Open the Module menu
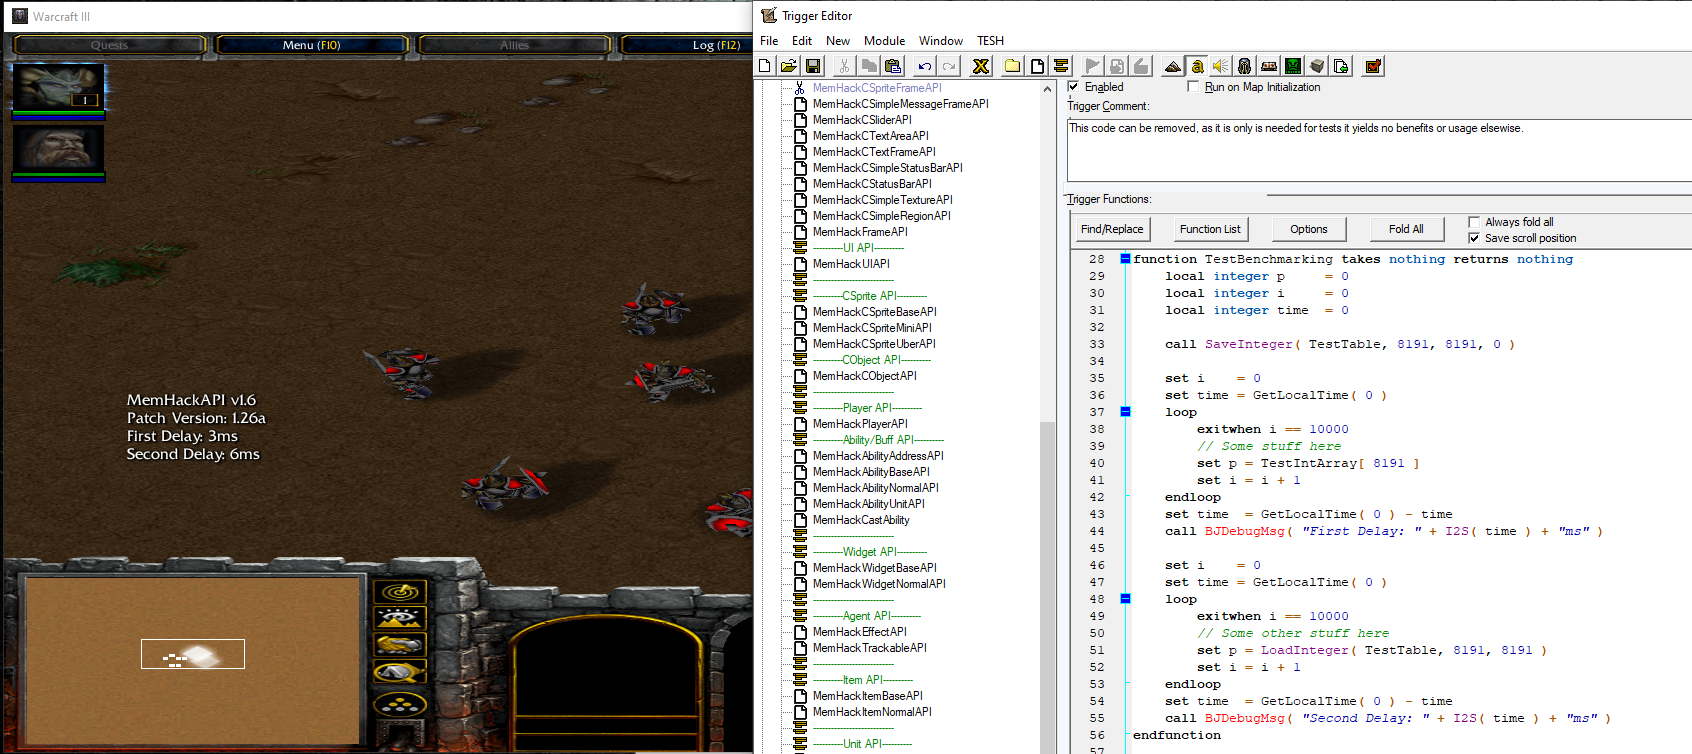 point(885,41)
